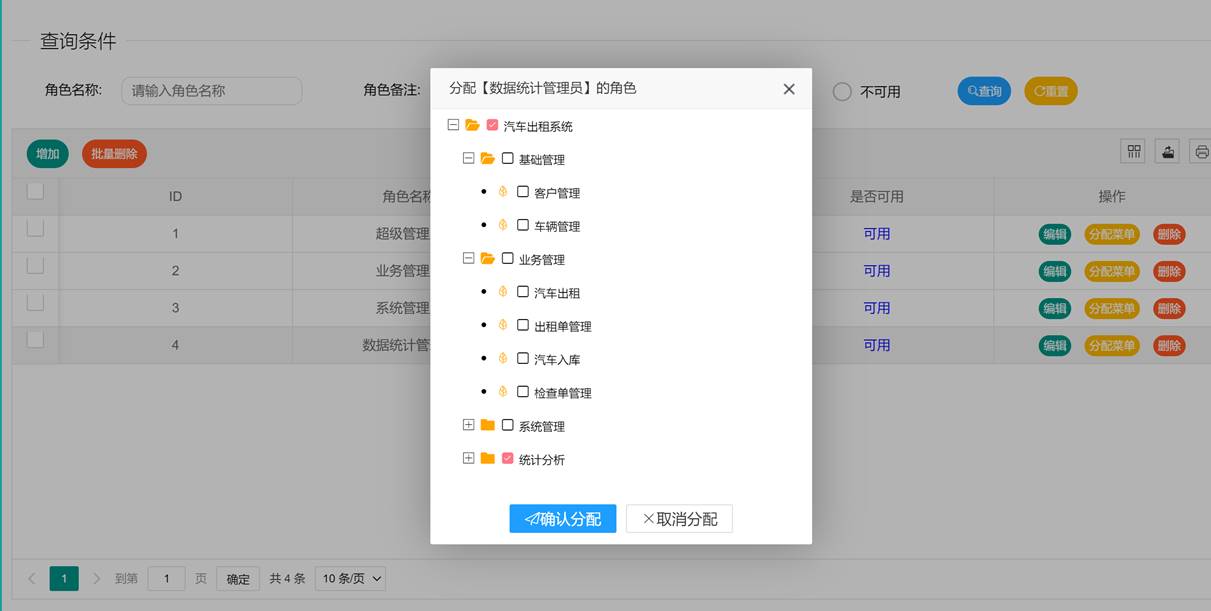Viewport: 1211px width, 611px height.
Task: Collapse the 业务管理 tree node
Action: point(468,258)
